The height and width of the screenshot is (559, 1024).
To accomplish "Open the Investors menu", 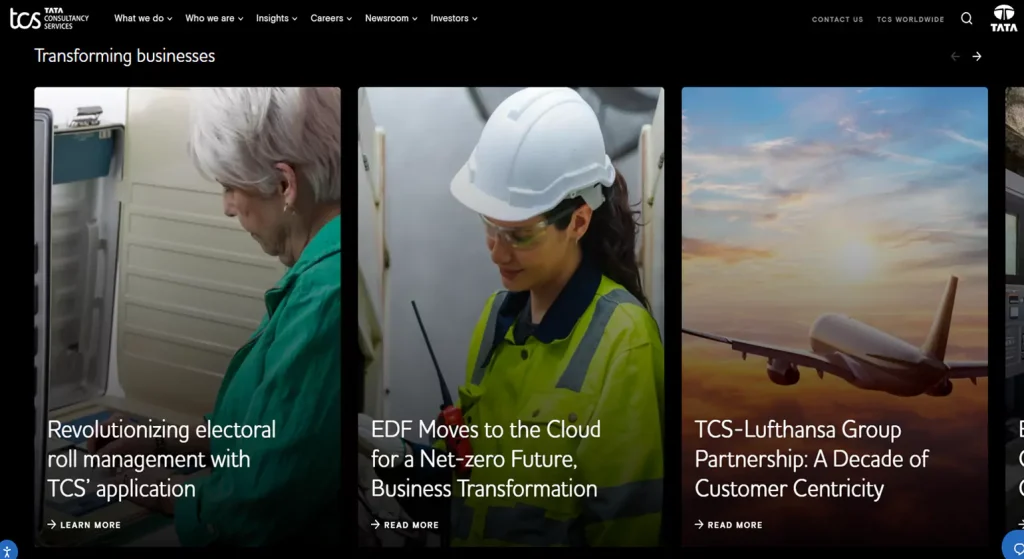I will [x=454, y=18].
